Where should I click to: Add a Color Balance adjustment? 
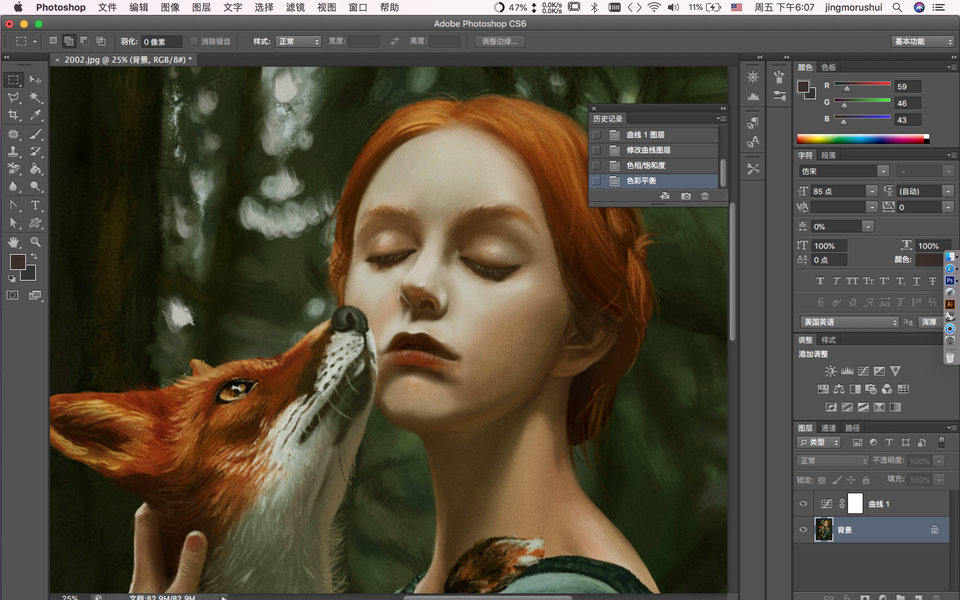tap(839, 389)
